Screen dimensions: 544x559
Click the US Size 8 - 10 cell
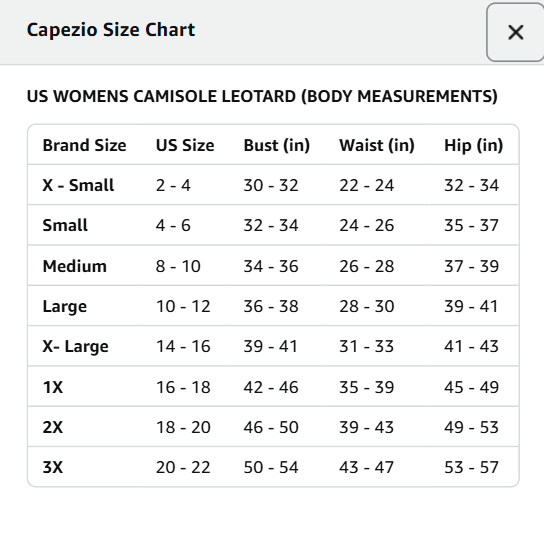178,266
